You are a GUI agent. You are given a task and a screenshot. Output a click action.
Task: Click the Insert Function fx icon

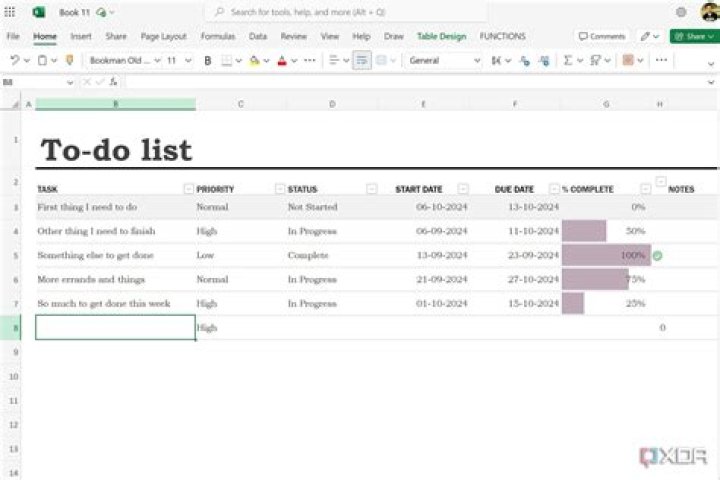tap(113, 82)
